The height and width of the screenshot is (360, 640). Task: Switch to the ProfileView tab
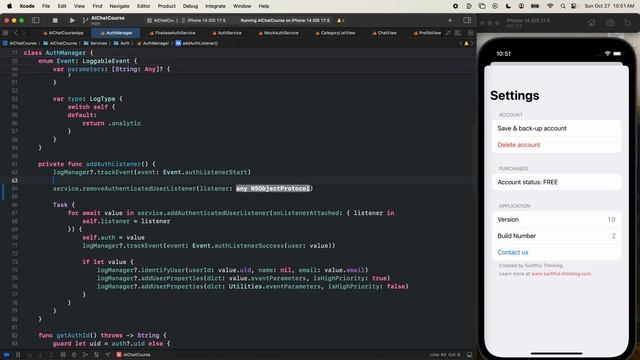coord(427,33)
